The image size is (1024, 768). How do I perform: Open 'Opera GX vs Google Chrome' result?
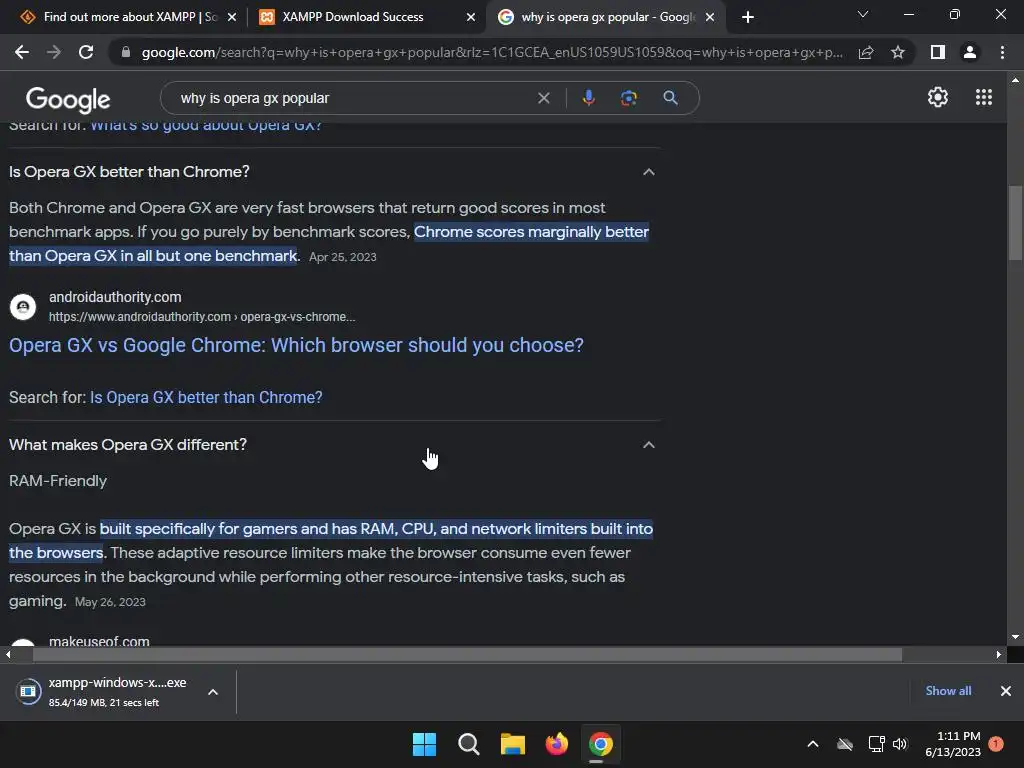(296, 345)
